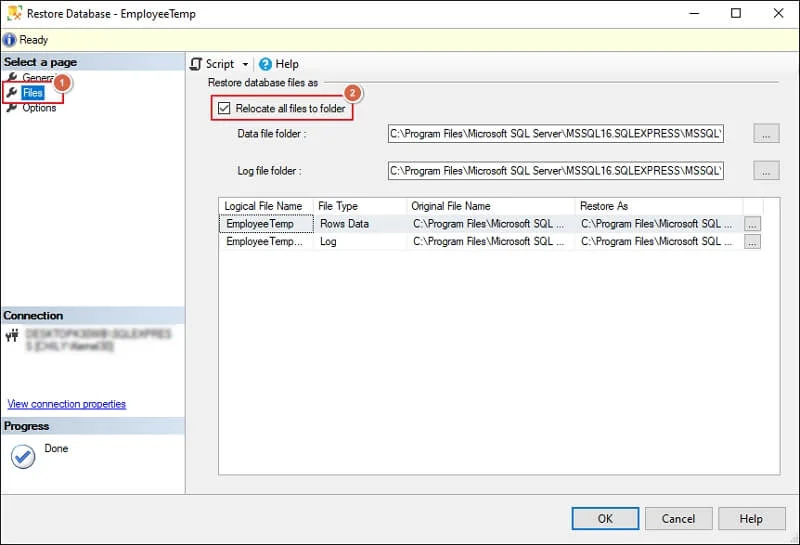This screenshot has height=545, width=800.
Task: Open the Options page
Action: (39, 108)
